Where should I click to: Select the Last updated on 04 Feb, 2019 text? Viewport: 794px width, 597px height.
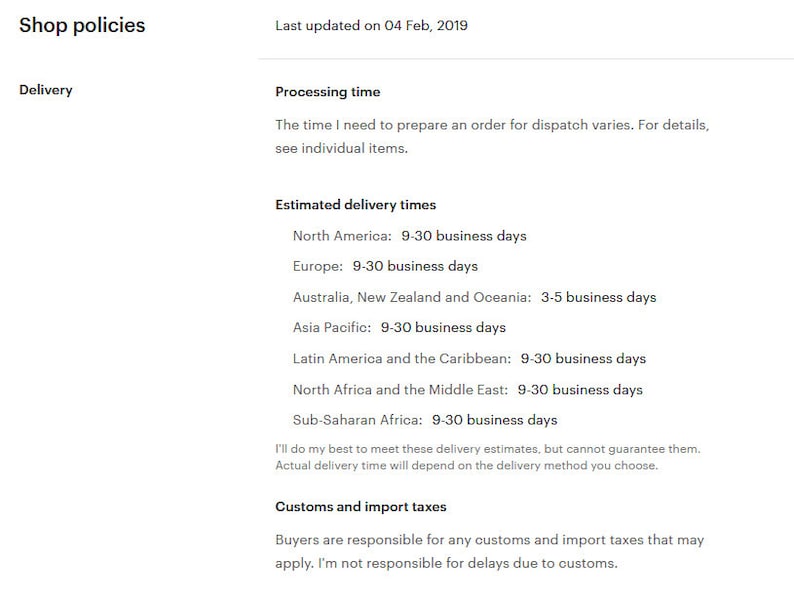[x=371, y=26]
